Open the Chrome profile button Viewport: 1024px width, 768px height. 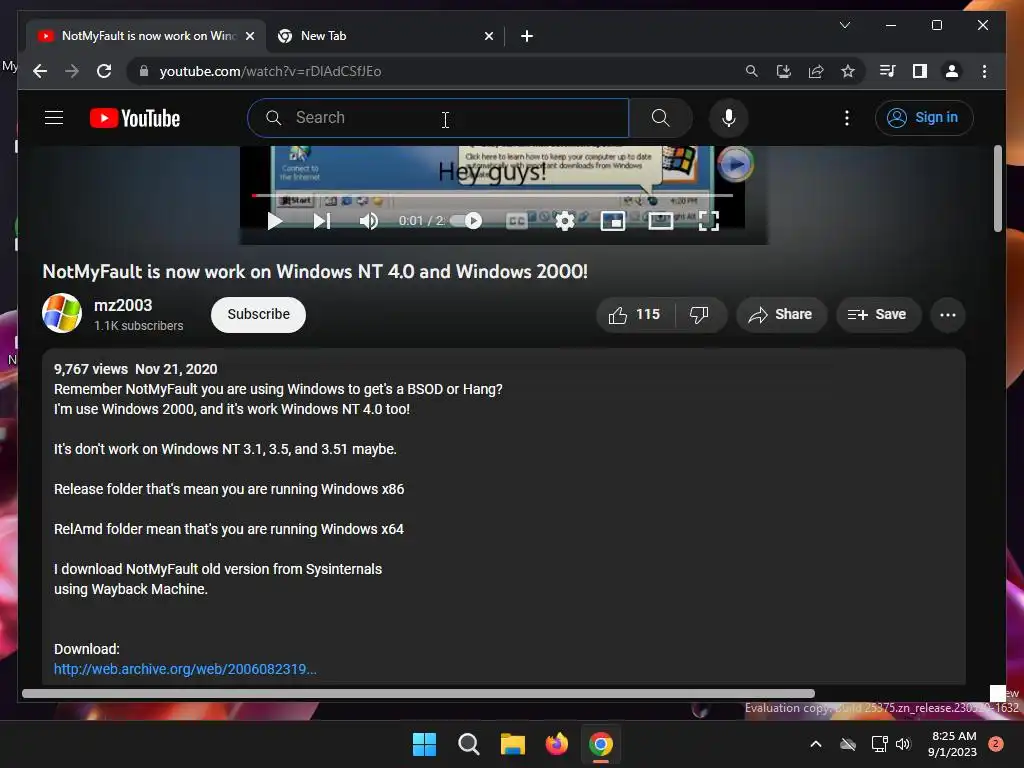coord(952,71)
